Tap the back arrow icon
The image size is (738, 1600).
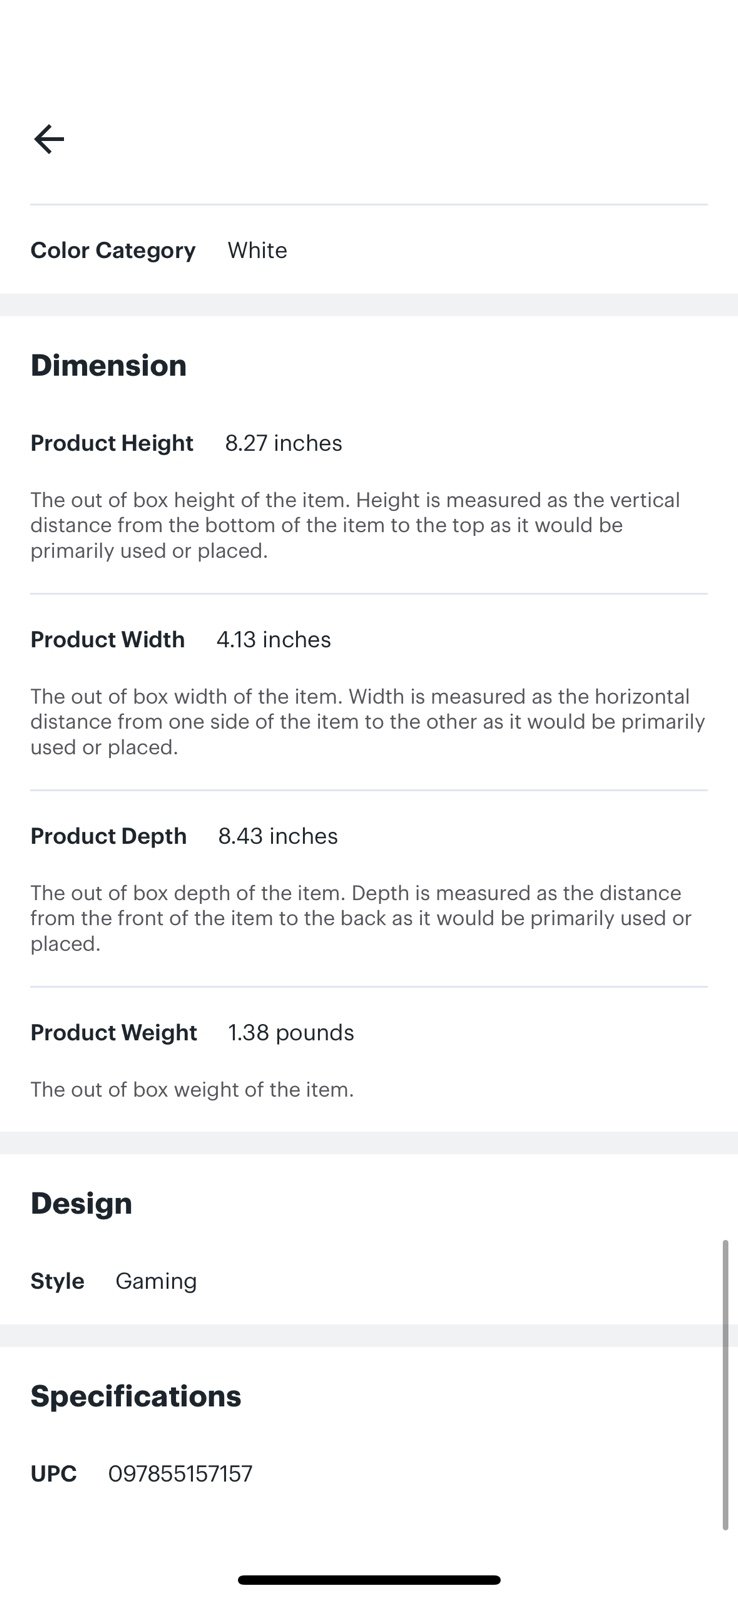coord(49,139)
